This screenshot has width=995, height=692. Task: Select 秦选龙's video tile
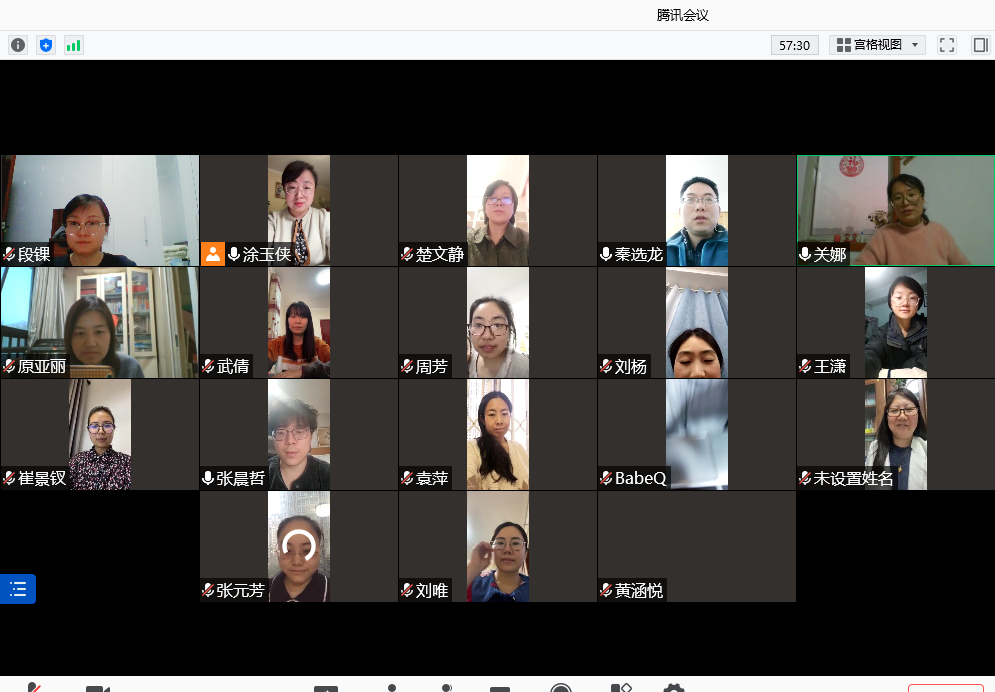point(696,210)
